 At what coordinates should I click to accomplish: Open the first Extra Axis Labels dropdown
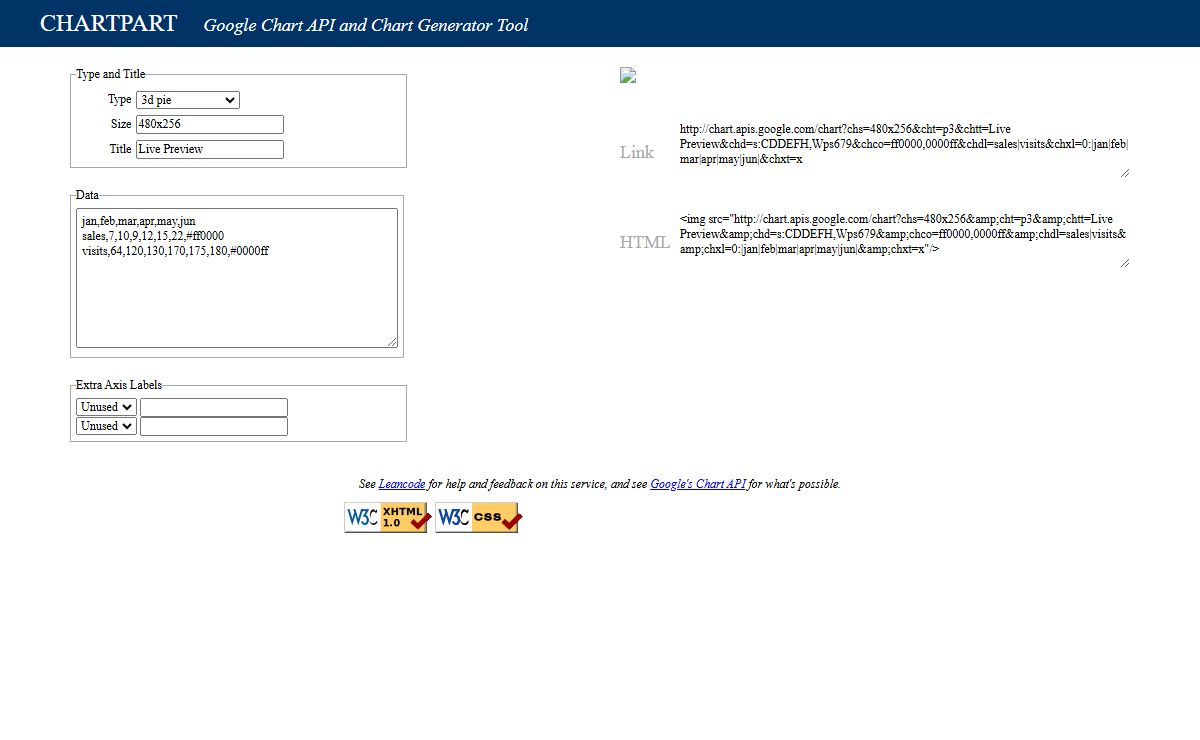click(106, 407)
